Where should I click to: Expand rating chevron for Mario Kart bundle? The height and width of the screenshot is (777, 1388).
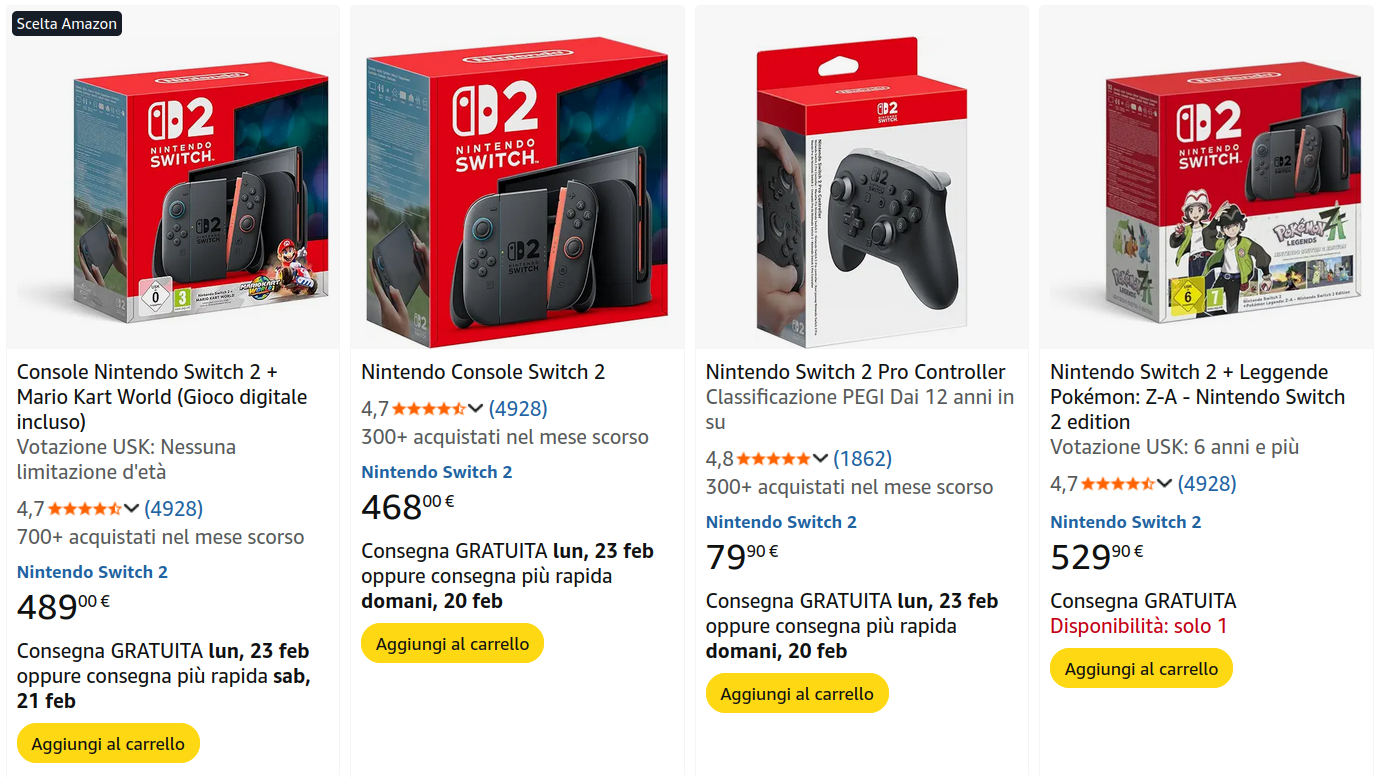tap(131, 509)
